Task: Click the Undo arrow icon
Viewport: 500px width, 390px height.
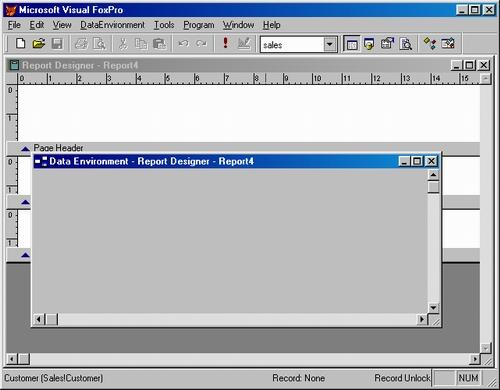Action: (x=183, y=44)
